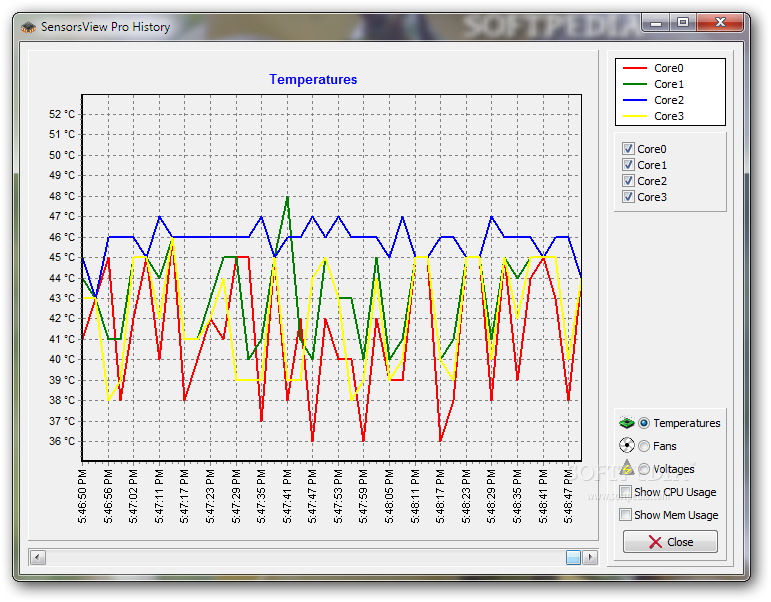Click the 52 °C axis label

pos(62,114)
